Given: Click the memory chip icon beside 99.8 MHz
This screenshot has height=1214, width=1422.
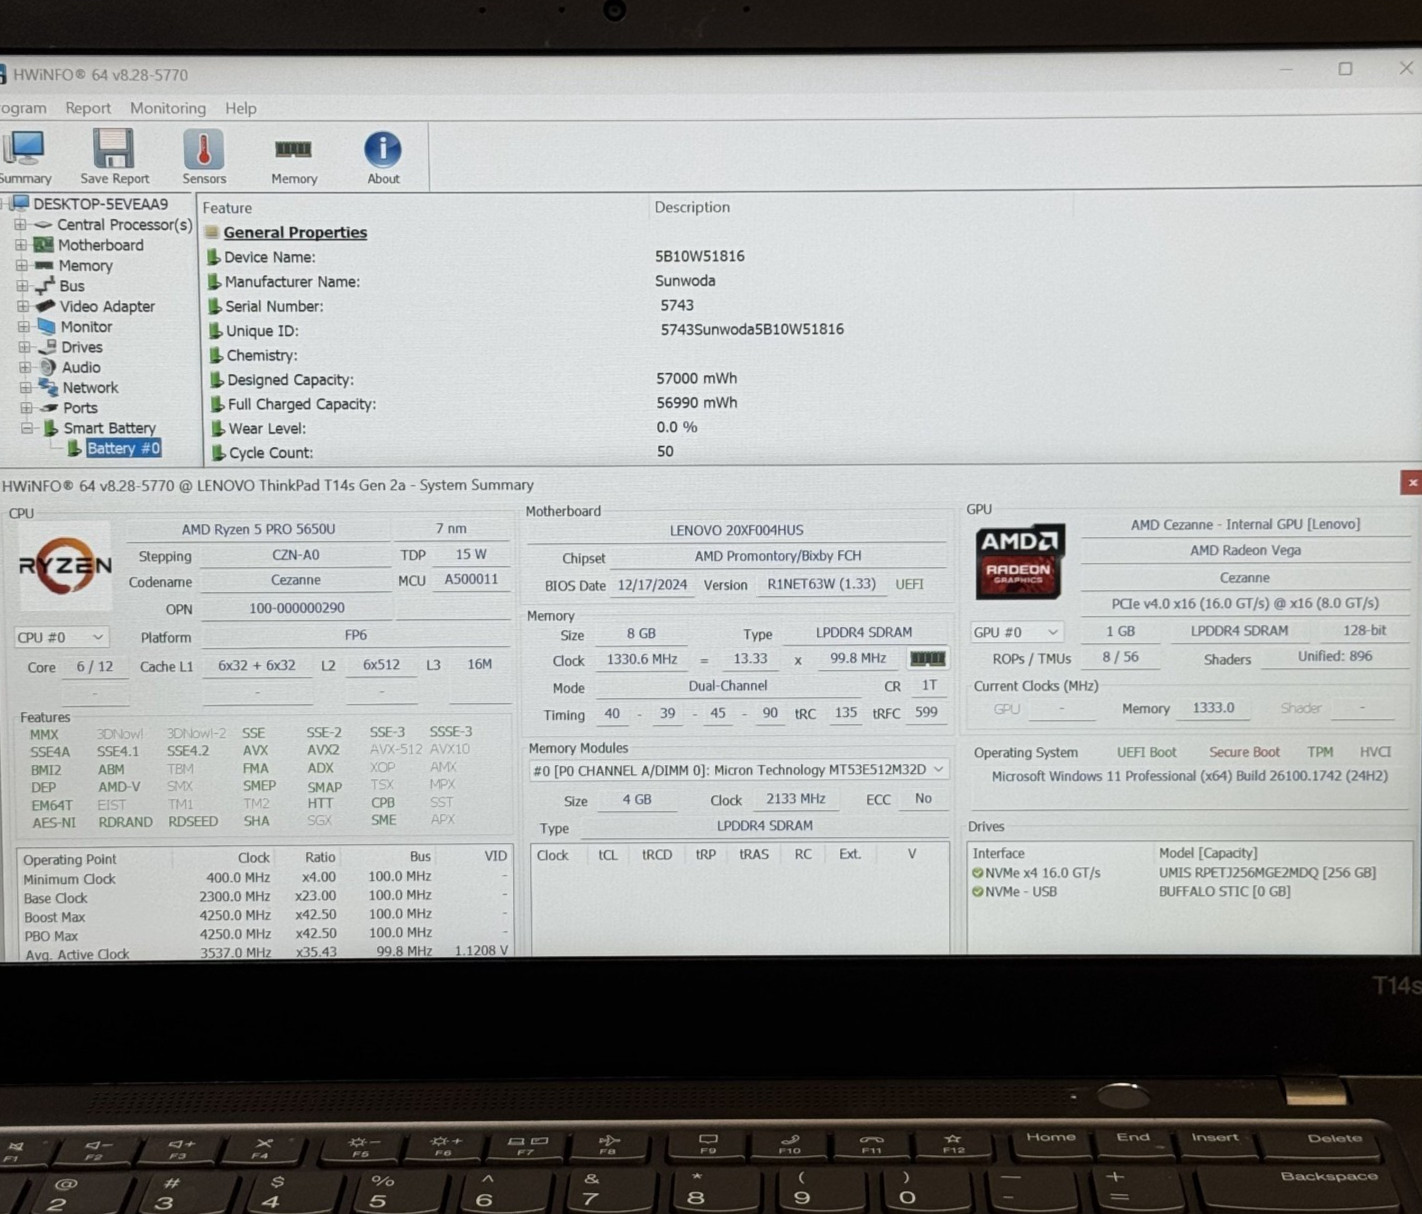Looking at the screenshot, I should [x=927, y=659].
